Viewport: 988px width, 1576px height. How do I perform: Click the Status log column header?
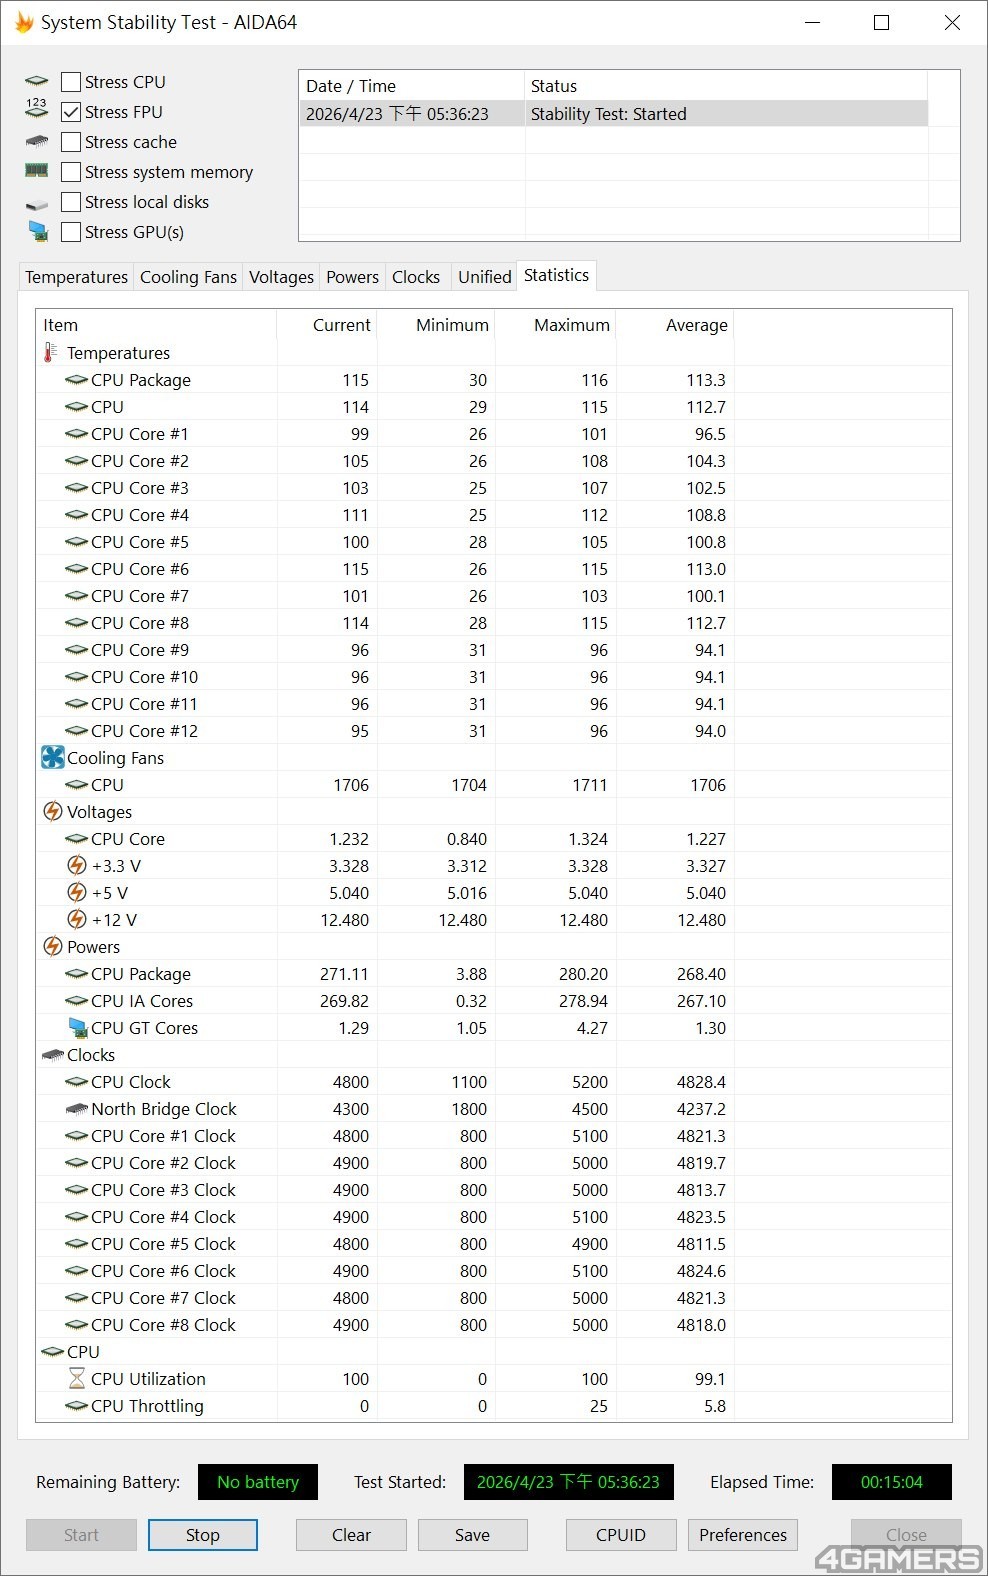tap(726, 86)
